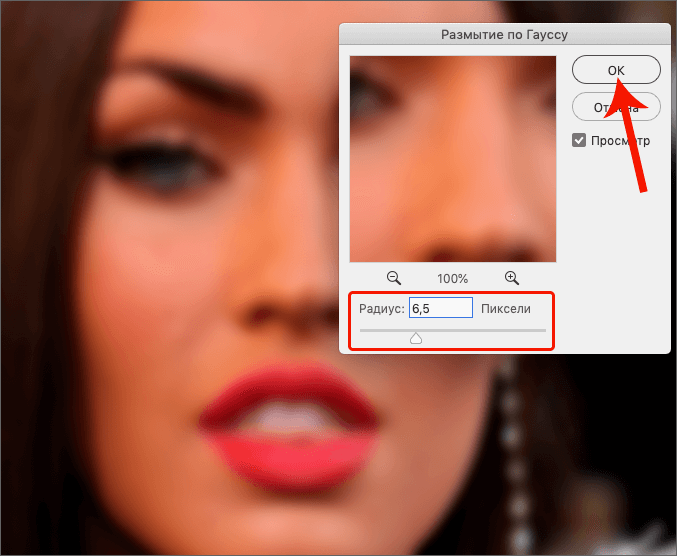Toggle the Просмотр preview checkbox
This screenshot has height=556, width=677.
click(x=579, y=141)
